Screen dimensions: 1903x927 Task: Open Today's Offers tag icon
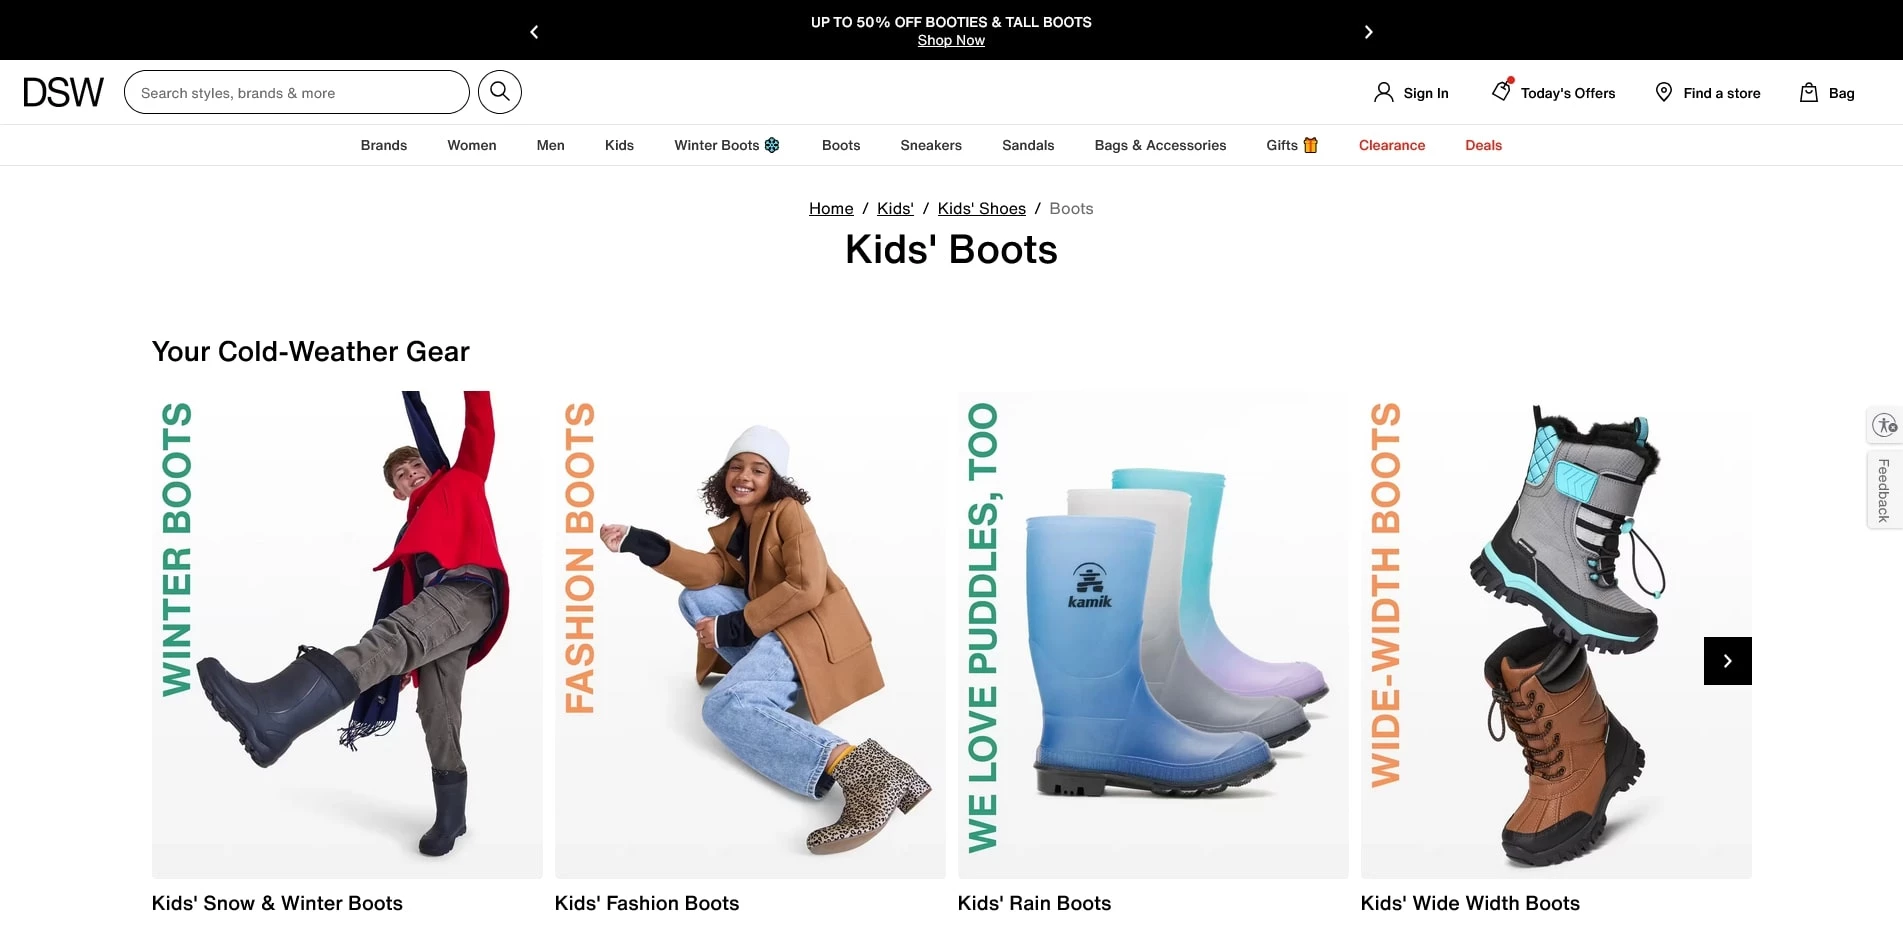coord(1501,91)
